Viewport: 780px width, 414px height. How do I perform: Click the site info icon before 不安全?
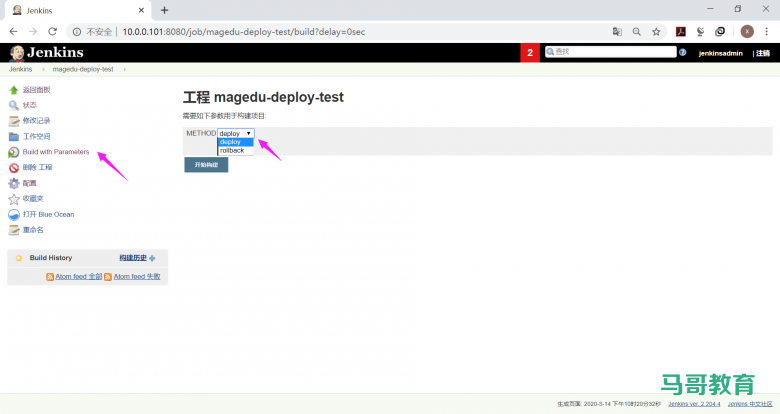pos(77,32)
